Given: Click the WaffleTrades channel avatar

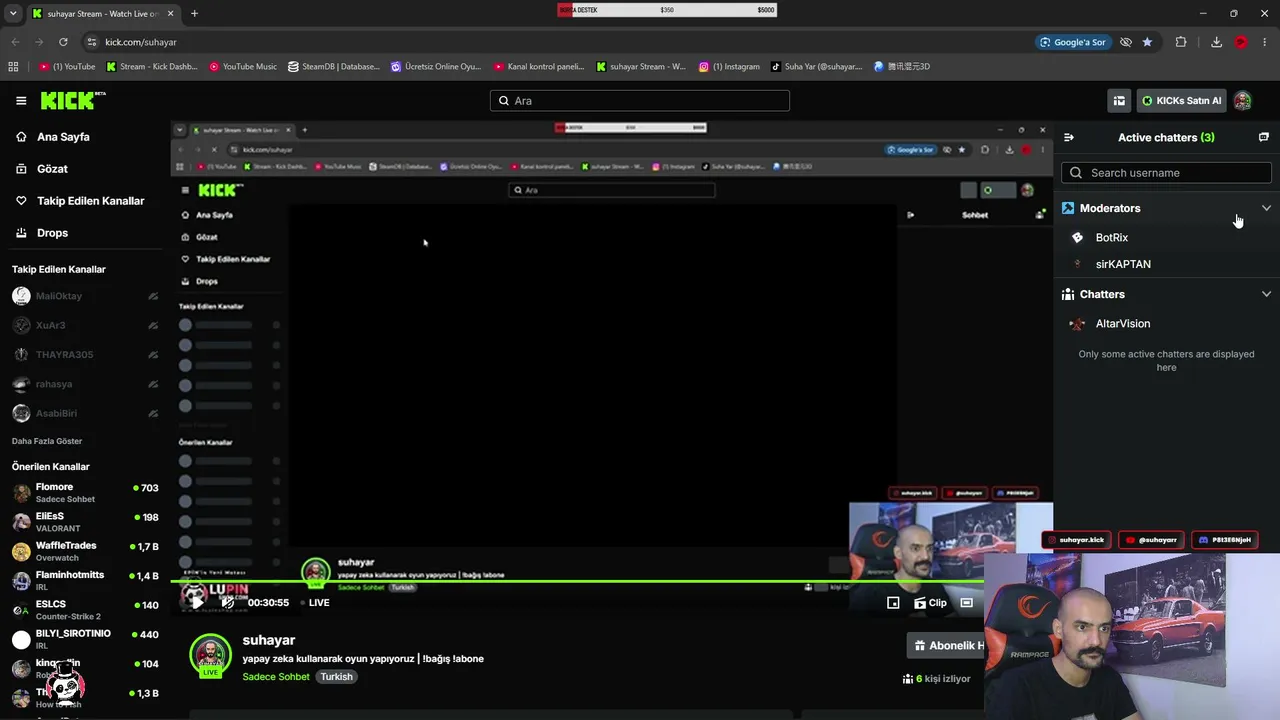Looking at the screenshot, I should [x=21, y=552].
